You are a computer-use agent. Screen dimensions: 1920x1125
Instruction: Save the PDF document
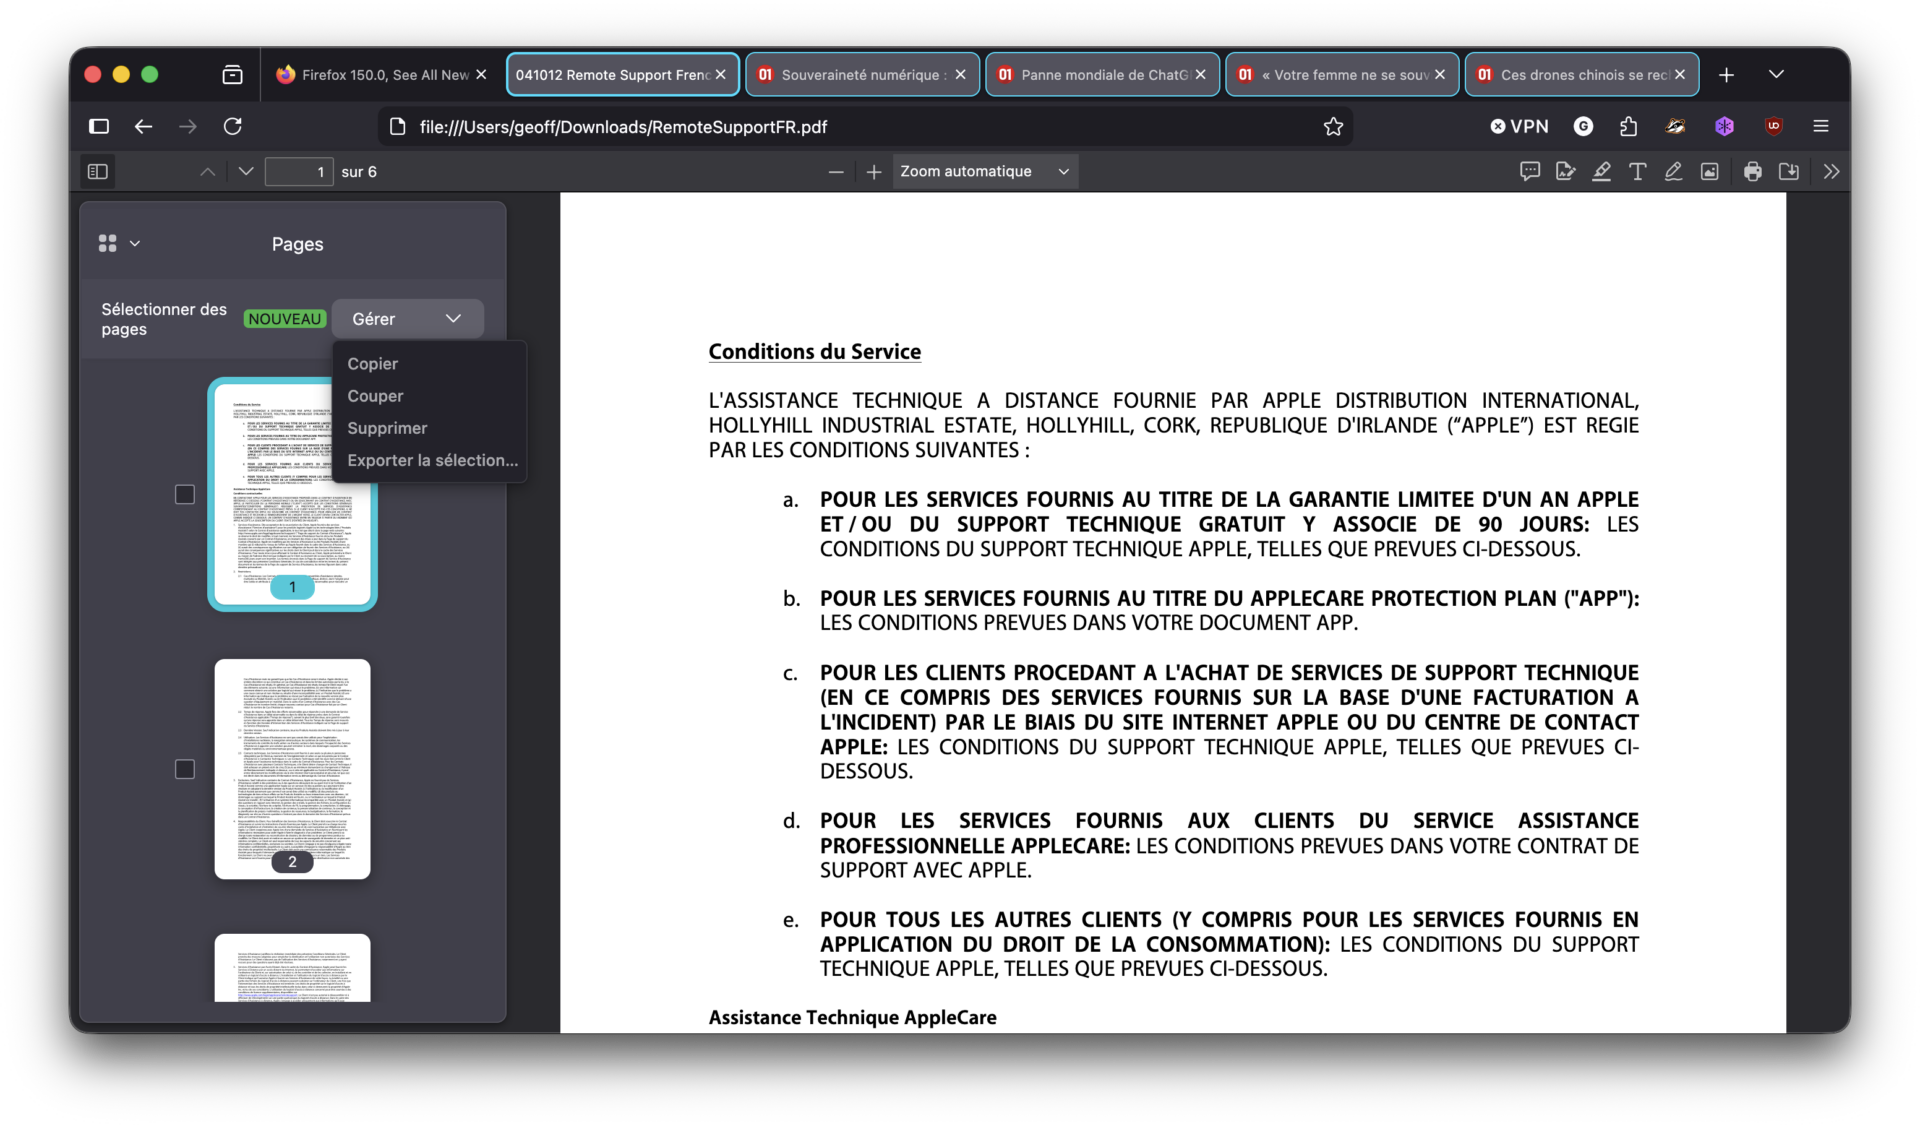[x=1789, y=171]
